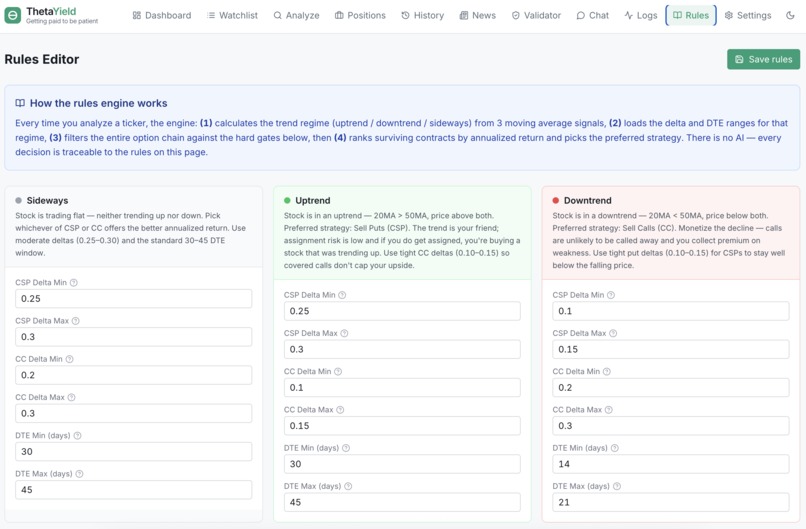Click Downtrend CSP Delta Min field 0.1
The image size is (806, 529).
coord(671,311)
